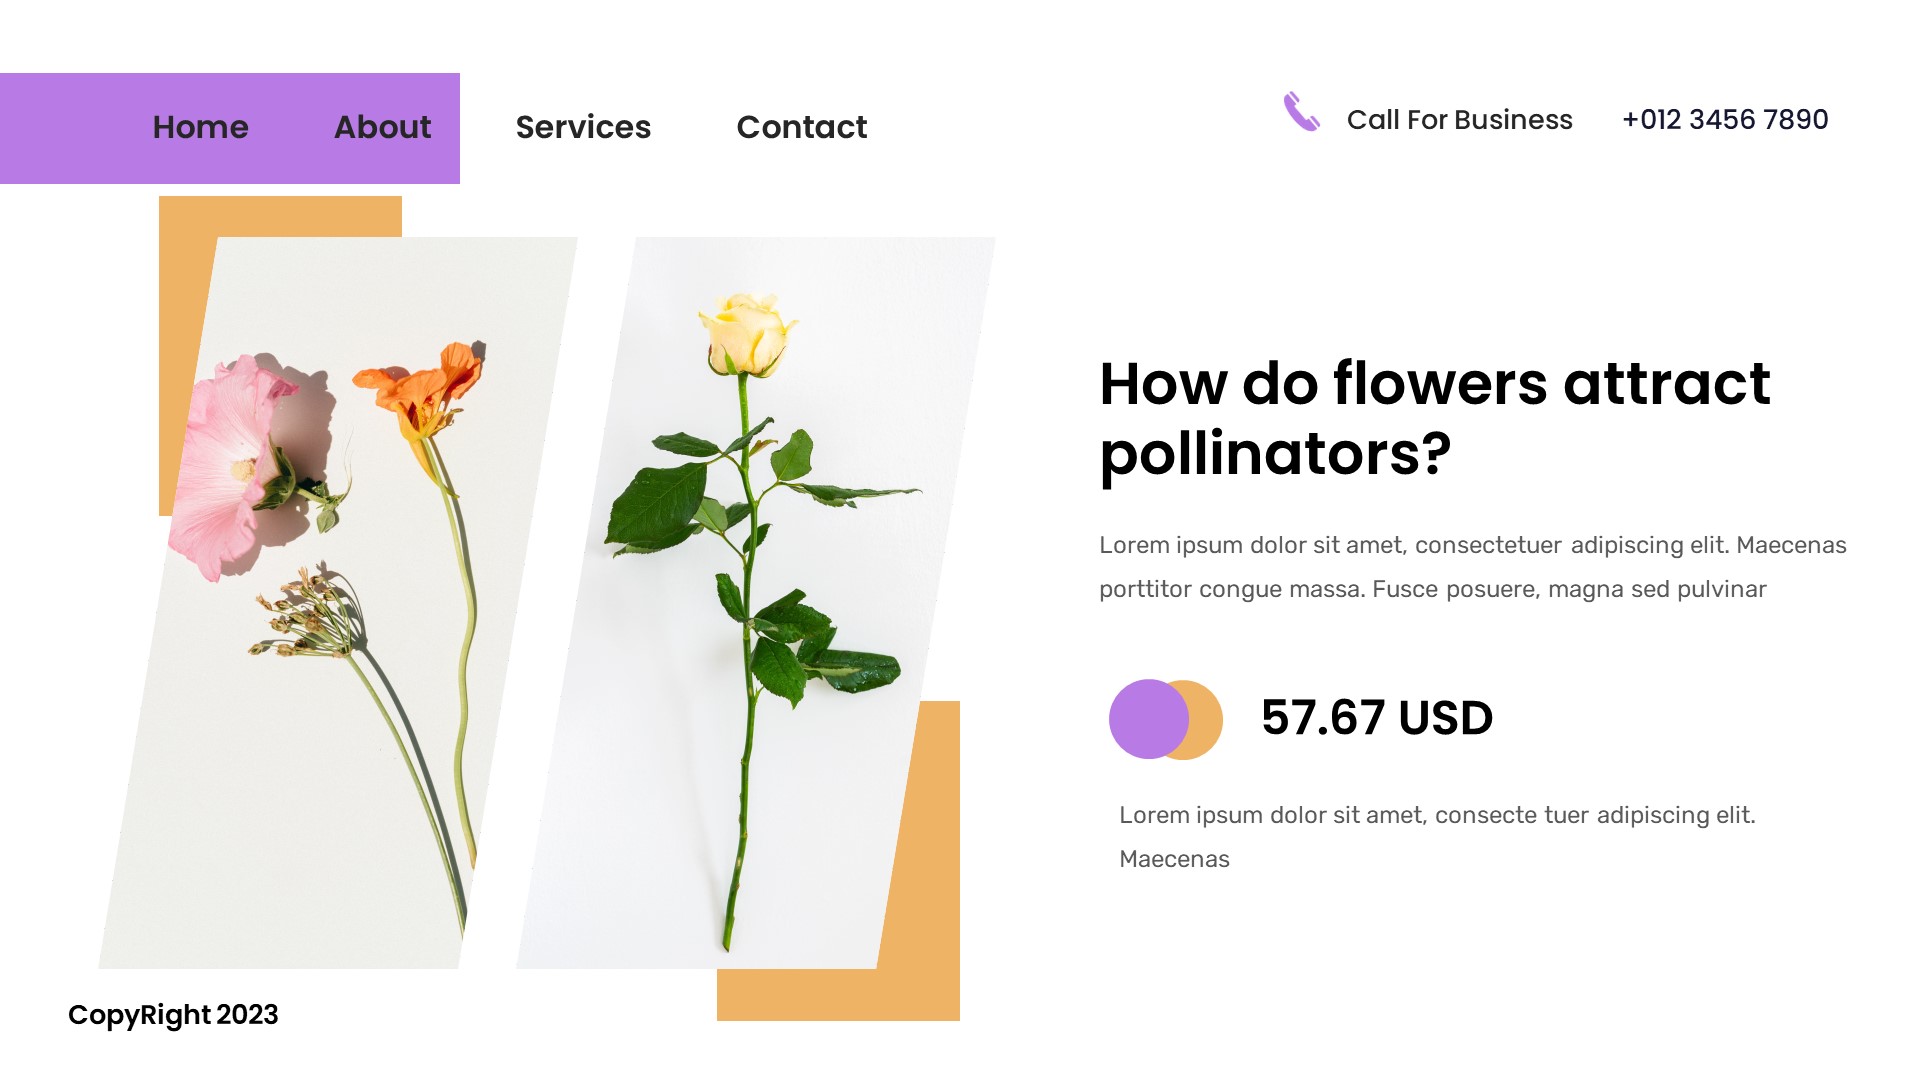Click the CopyRight 2023 text

[x=173, y=1015]
